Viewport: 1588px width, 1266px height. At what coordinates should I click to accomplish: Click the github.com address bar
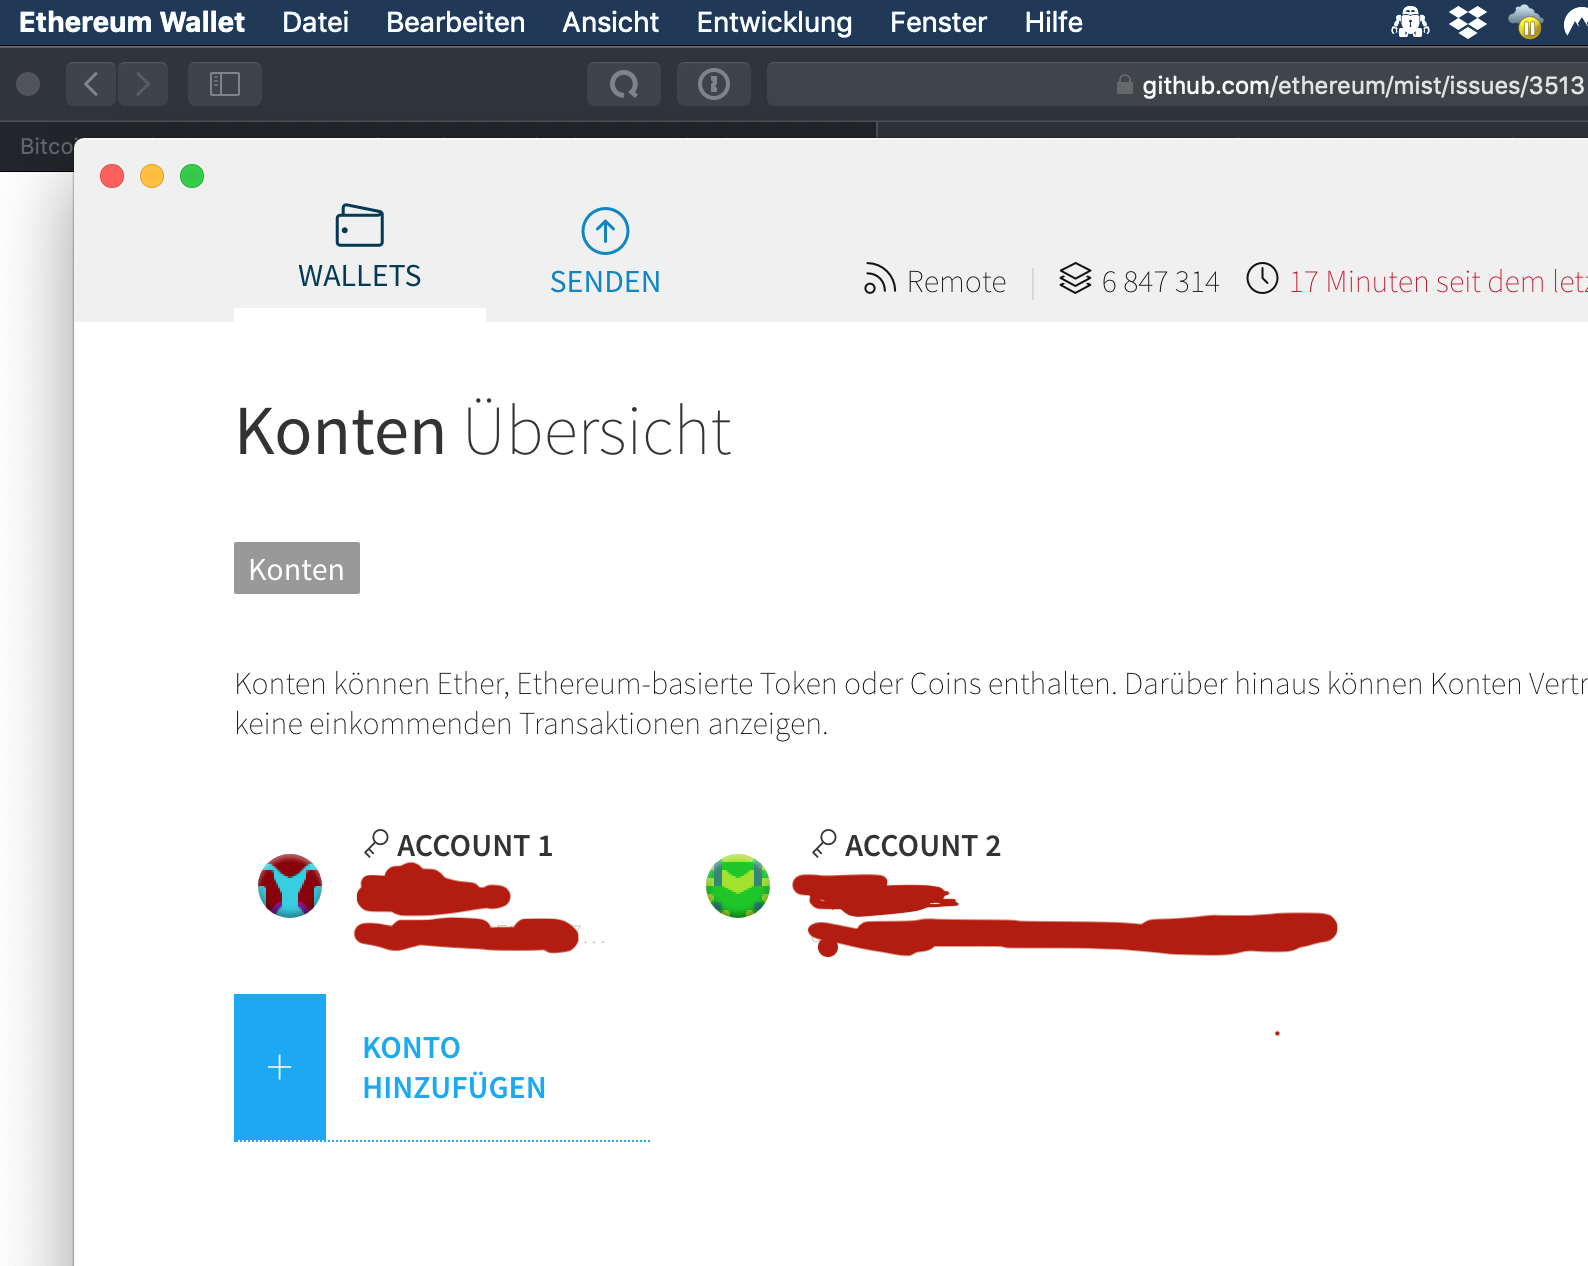tap(1177, 84)
